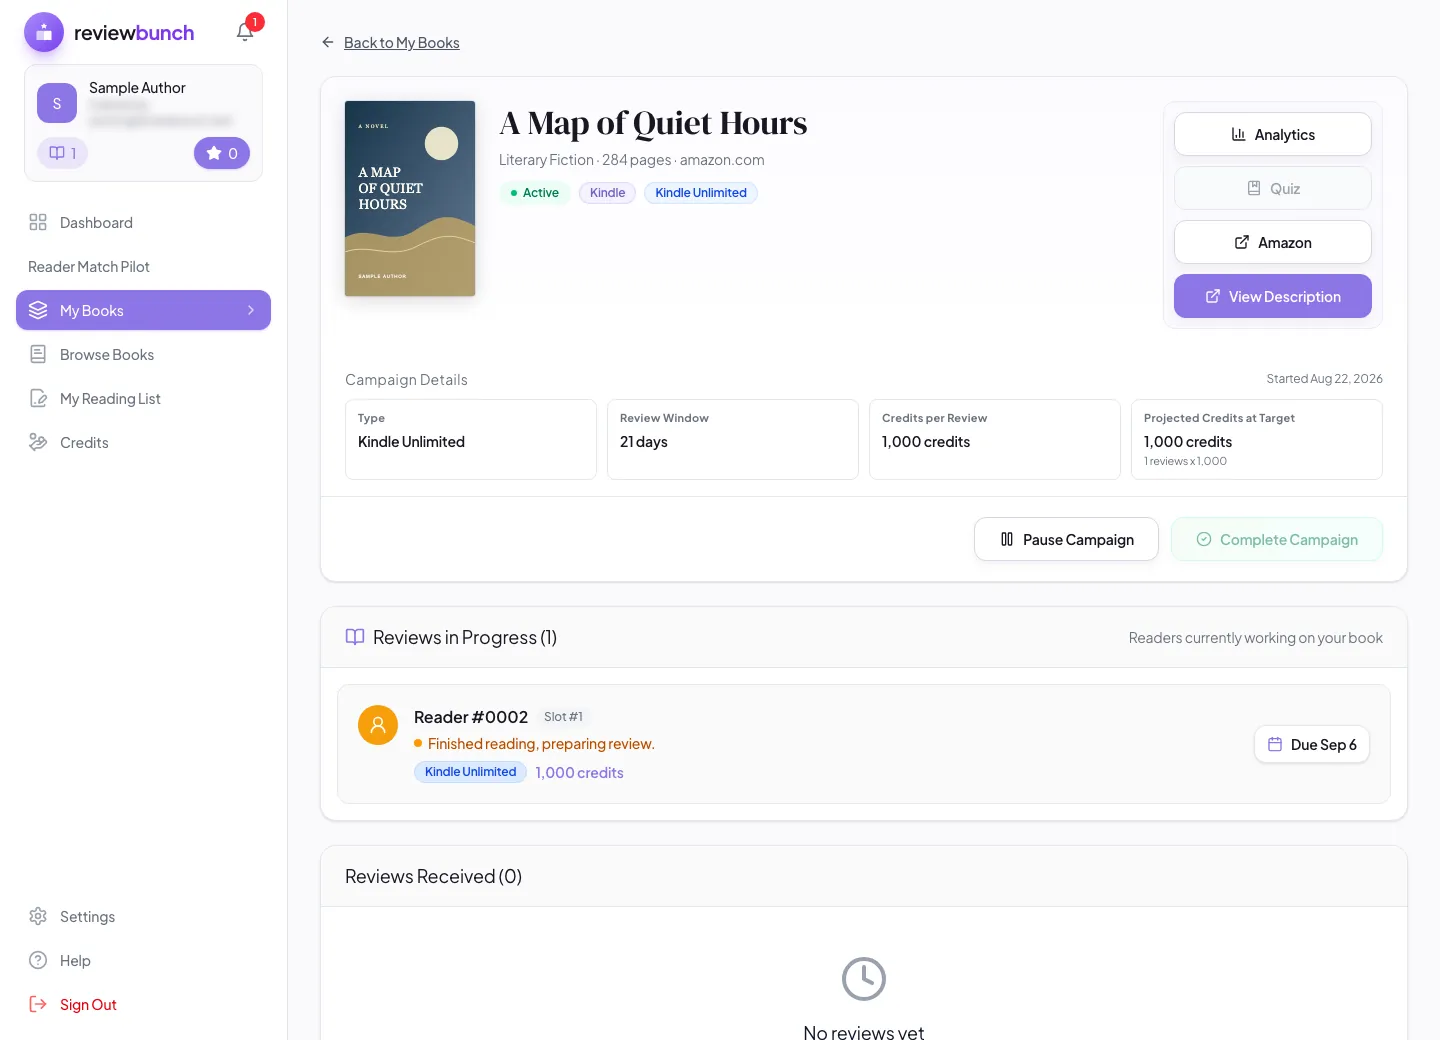Click the Quiz button

(x=1272, y=188)
